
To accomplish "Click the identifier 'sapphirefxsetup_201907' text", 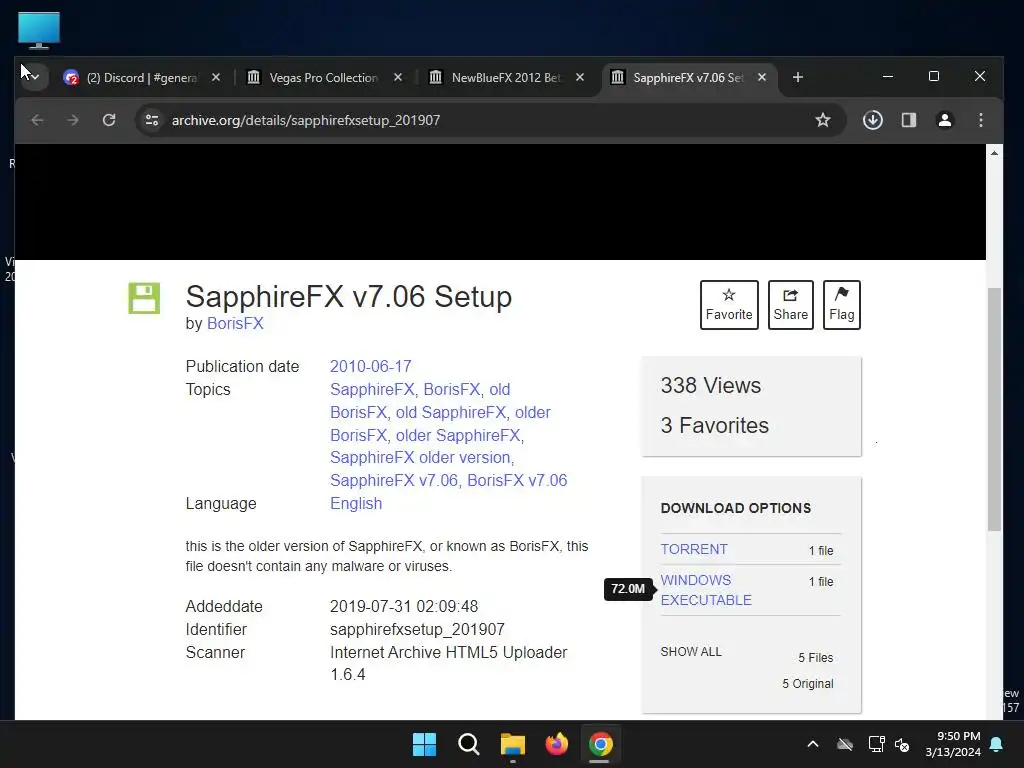I will pyautogui.click(x=417, y=630).
